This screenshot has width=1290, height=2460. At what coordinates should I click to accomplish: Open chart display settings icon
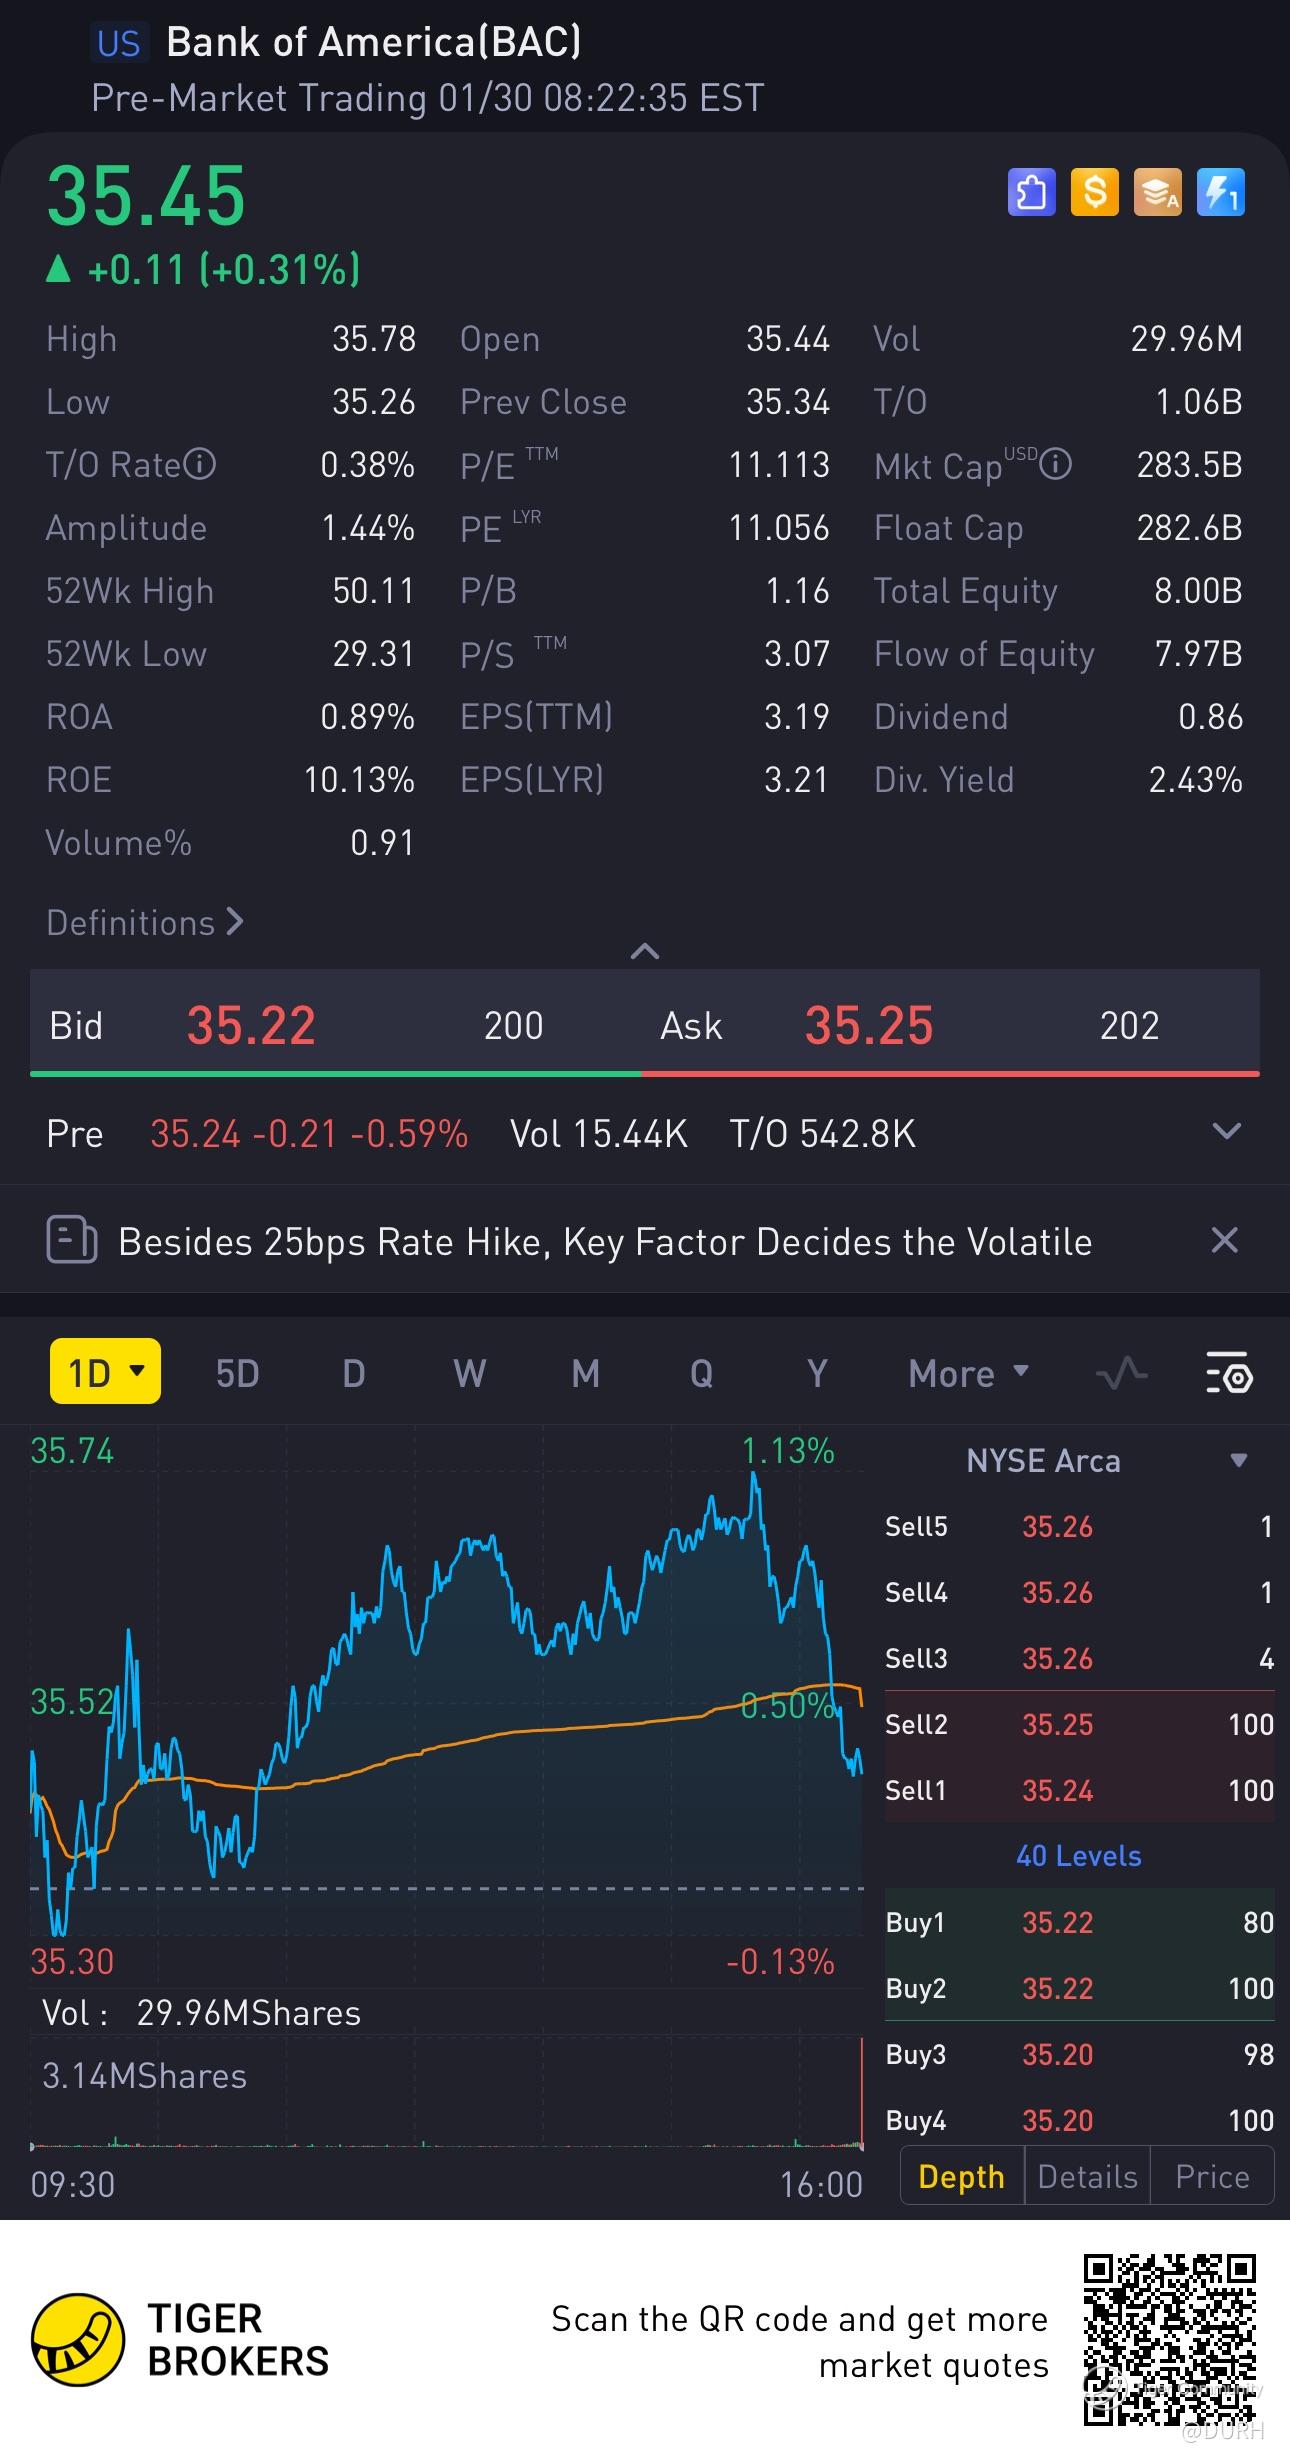coord(1229,1373)
